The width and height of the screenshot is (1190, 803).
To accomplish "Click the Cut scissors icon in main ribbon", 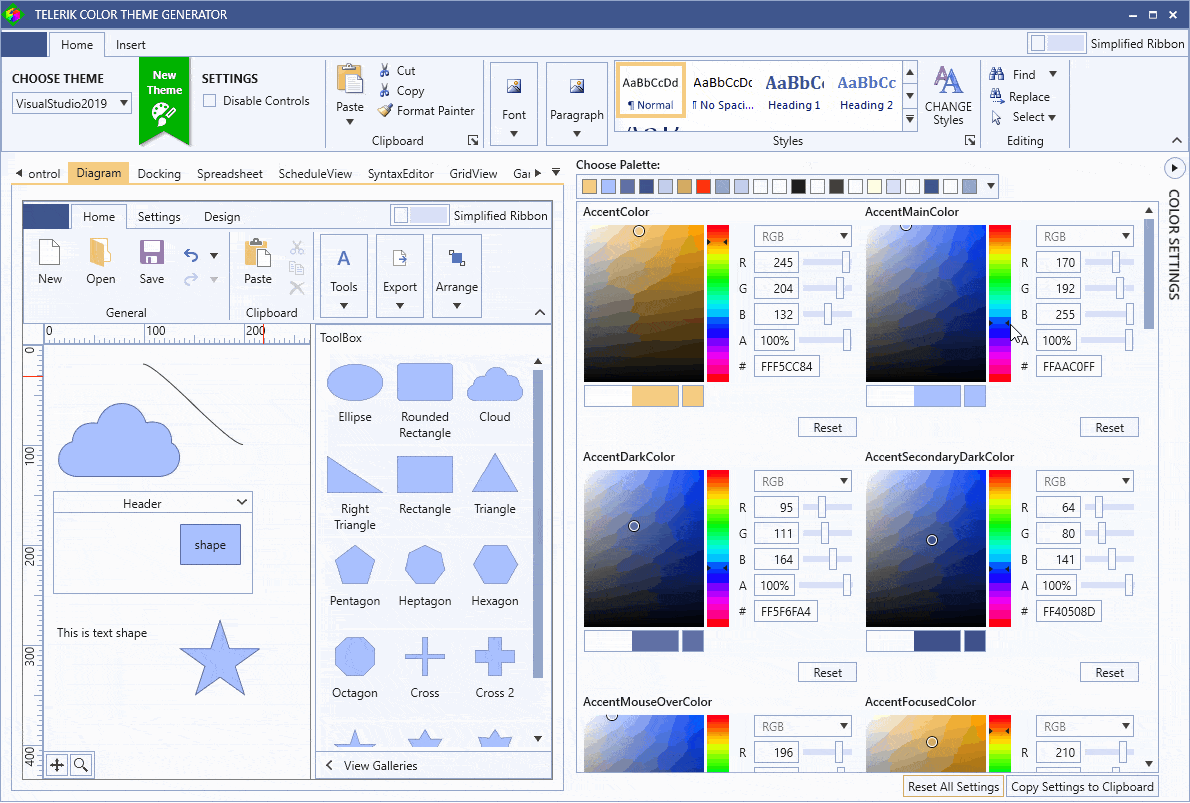I will 385,71.
